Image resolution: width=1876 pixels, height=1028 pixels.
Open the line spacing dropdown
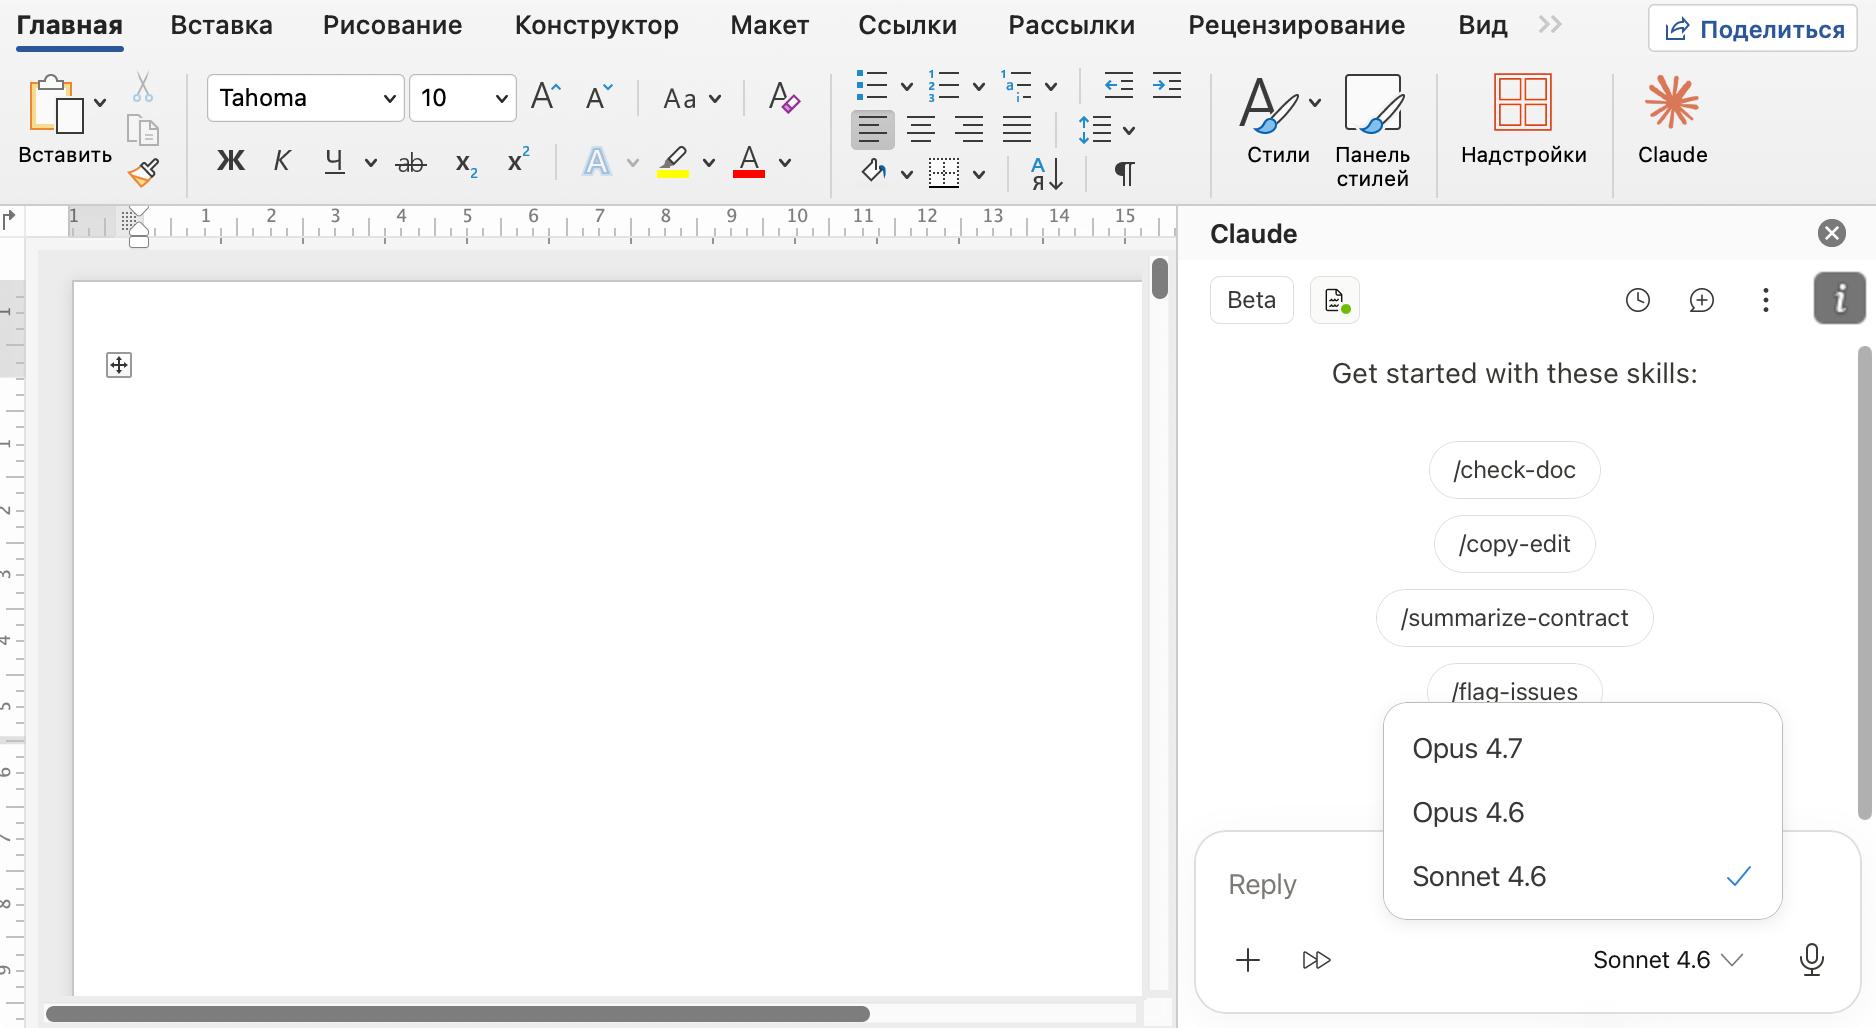1106,130
